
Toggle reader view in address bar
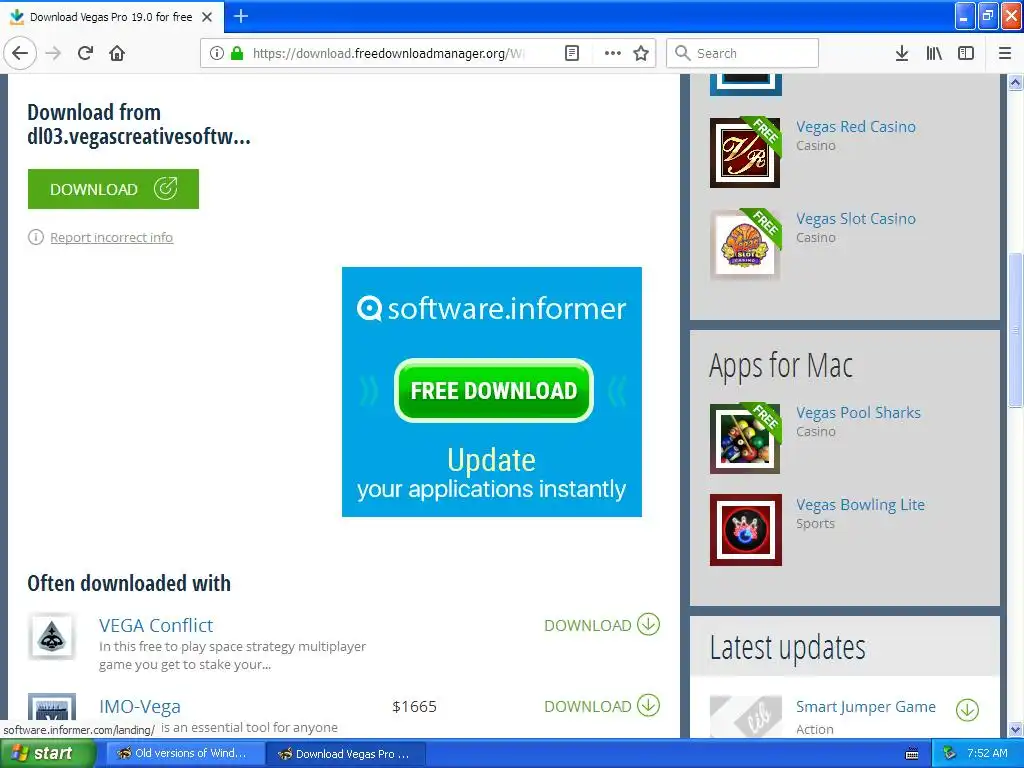[x=571, y=53]
